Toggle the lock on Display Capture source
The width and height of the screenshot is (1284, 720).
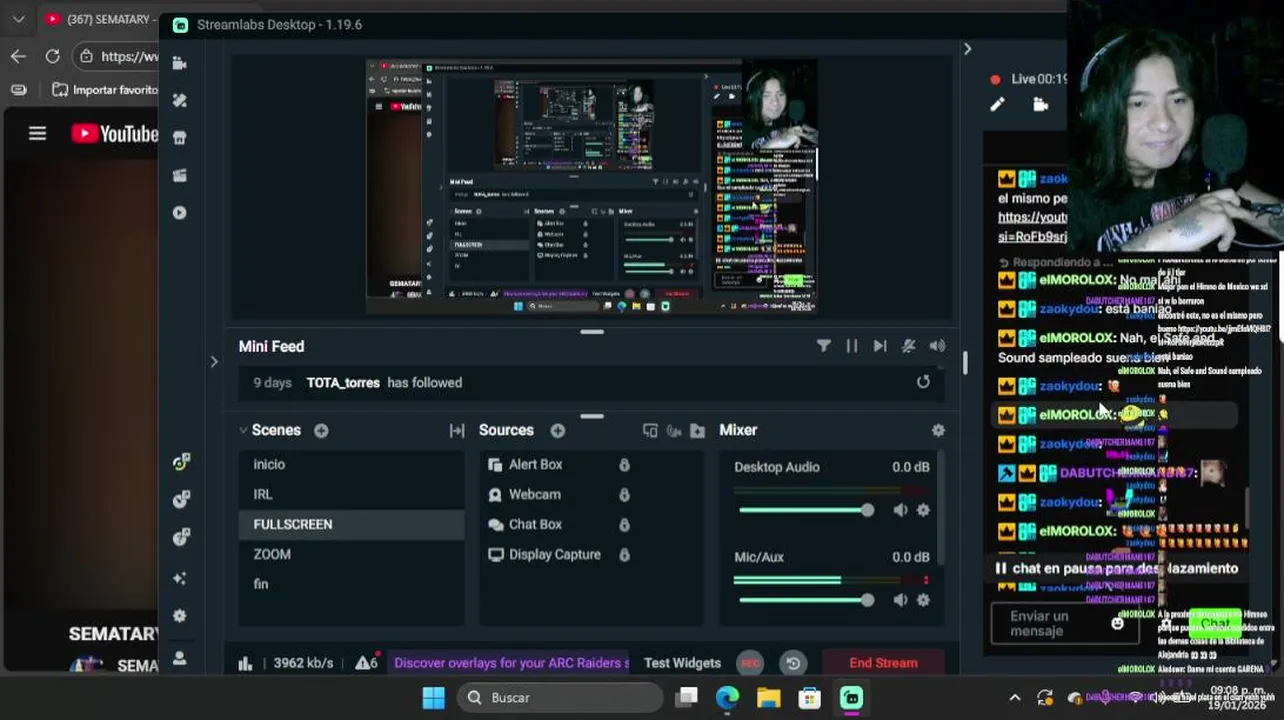tap(624, 554)
